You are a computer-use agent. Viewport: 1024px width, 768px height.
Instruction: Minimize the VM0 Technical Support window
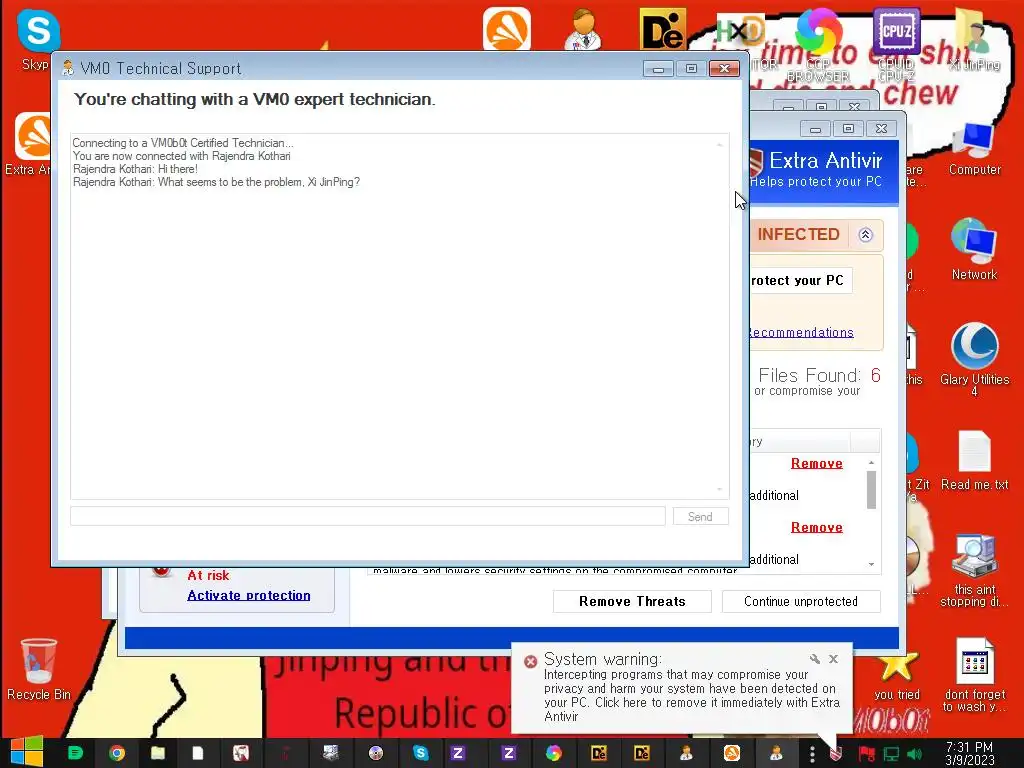pyautogui.click(x=658, y=69)
